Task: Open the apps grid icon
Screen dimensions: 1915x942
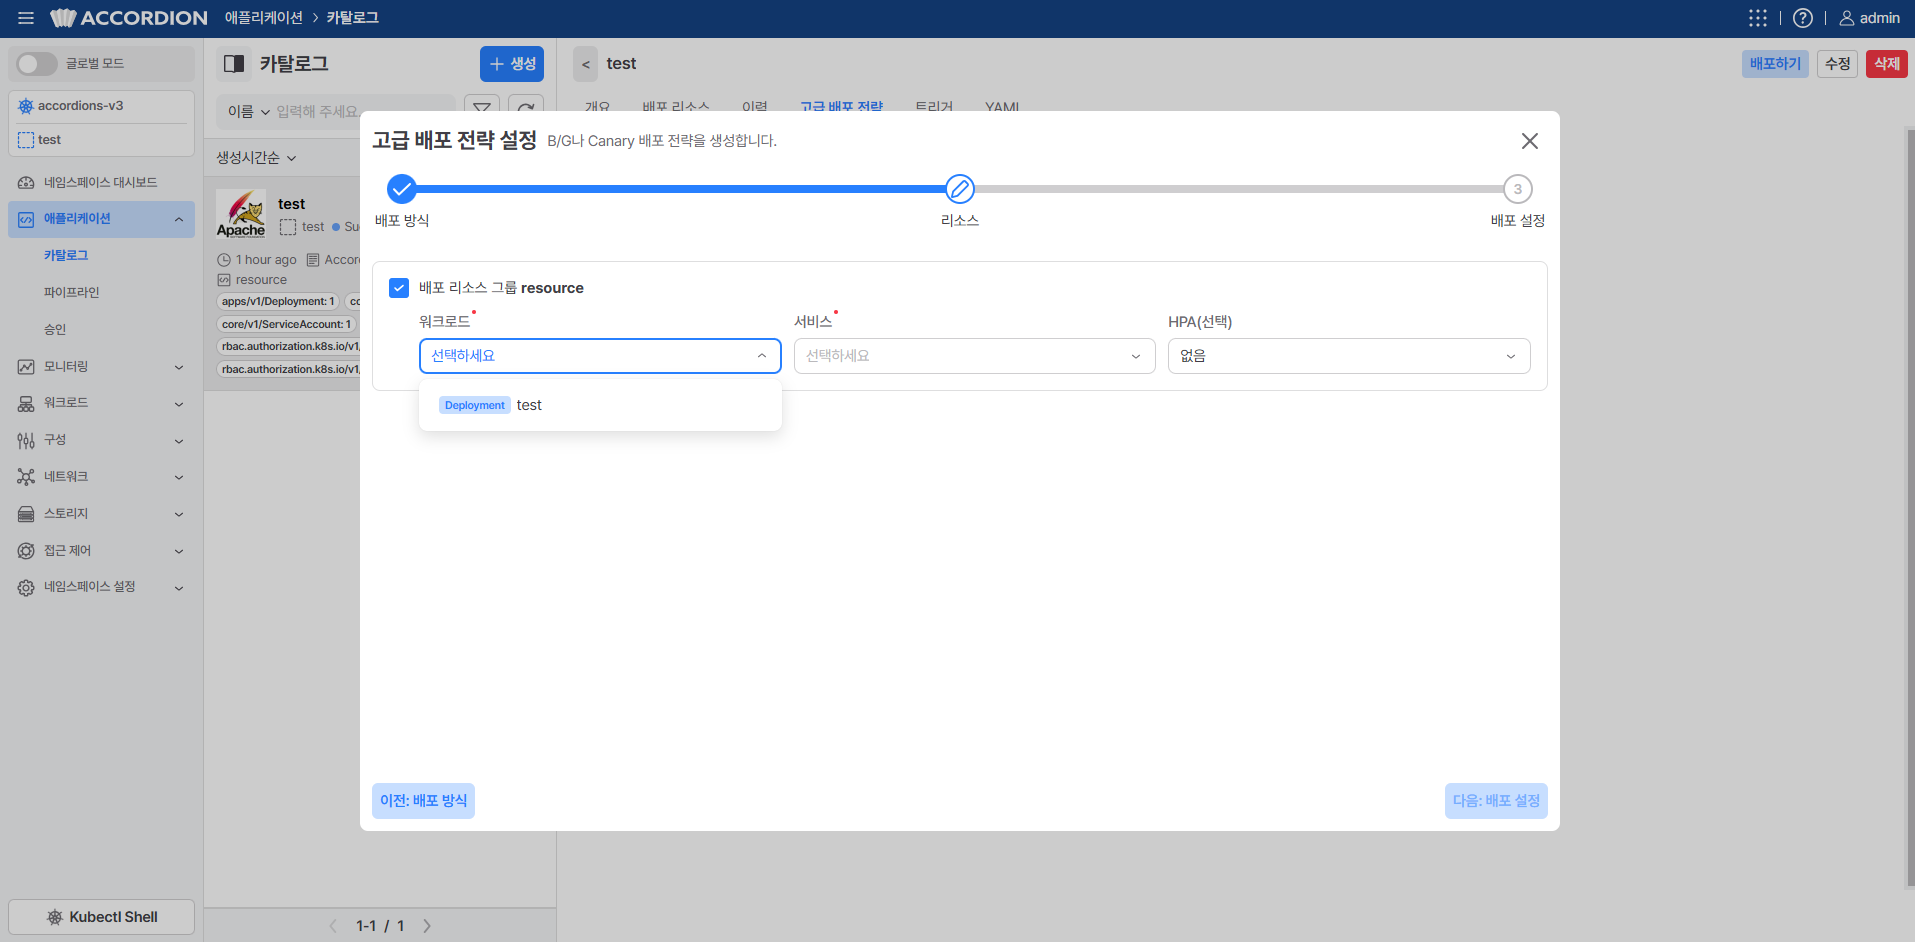Action: click(1757, 18)
